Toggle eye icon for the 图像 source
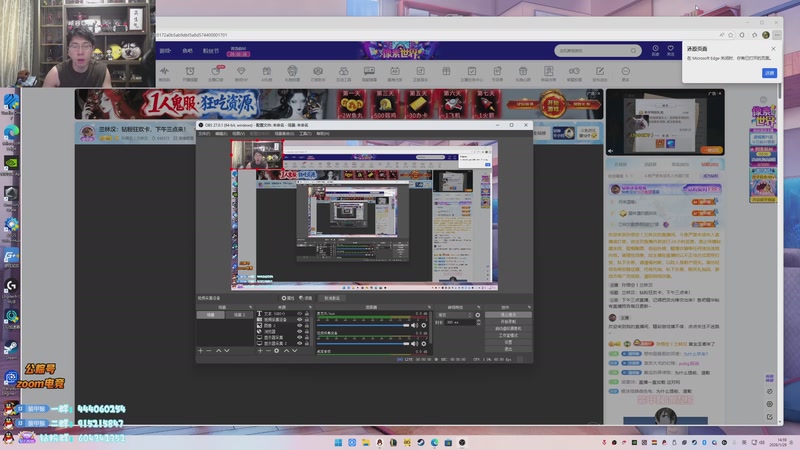This screenshot has height=450, width=800. pyautogui.click(x=299, y=326)
